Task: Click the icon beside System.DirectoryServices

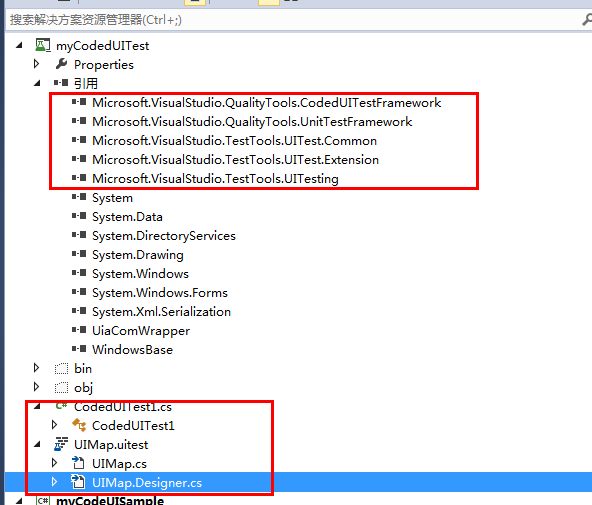Action: (79, 235)
